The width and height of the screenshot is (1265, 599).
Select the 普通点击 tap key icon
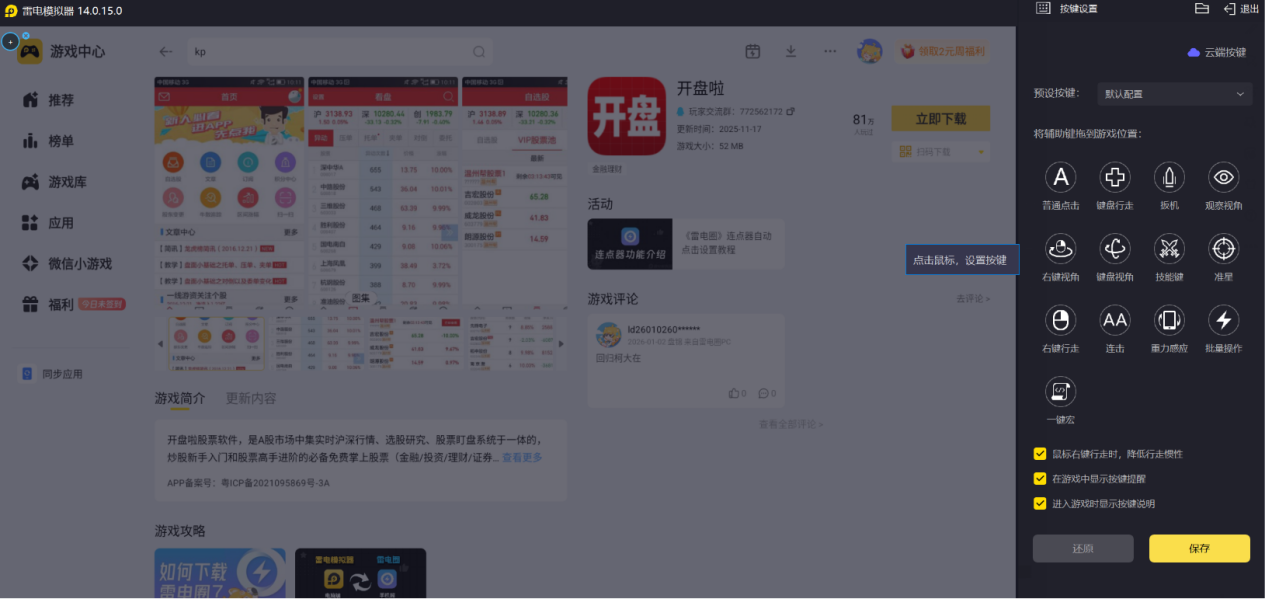click(1060, 178)
